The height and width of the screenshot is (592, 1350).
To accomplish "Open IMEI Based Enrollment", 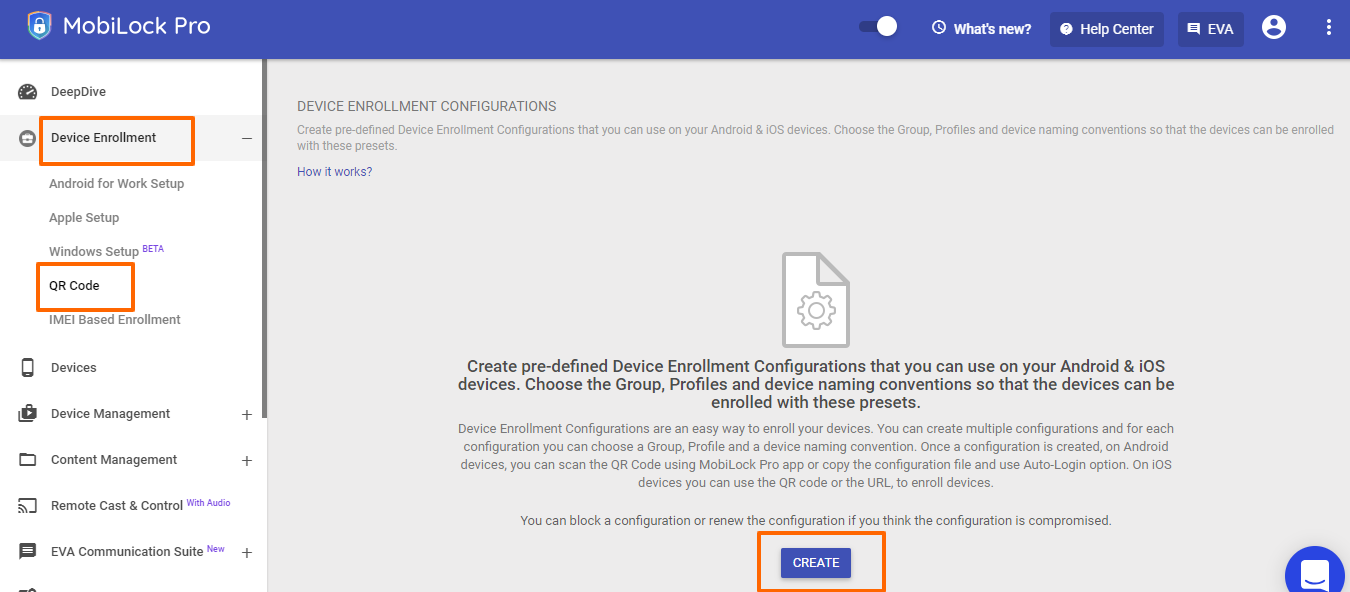I will tap(115, 320).
